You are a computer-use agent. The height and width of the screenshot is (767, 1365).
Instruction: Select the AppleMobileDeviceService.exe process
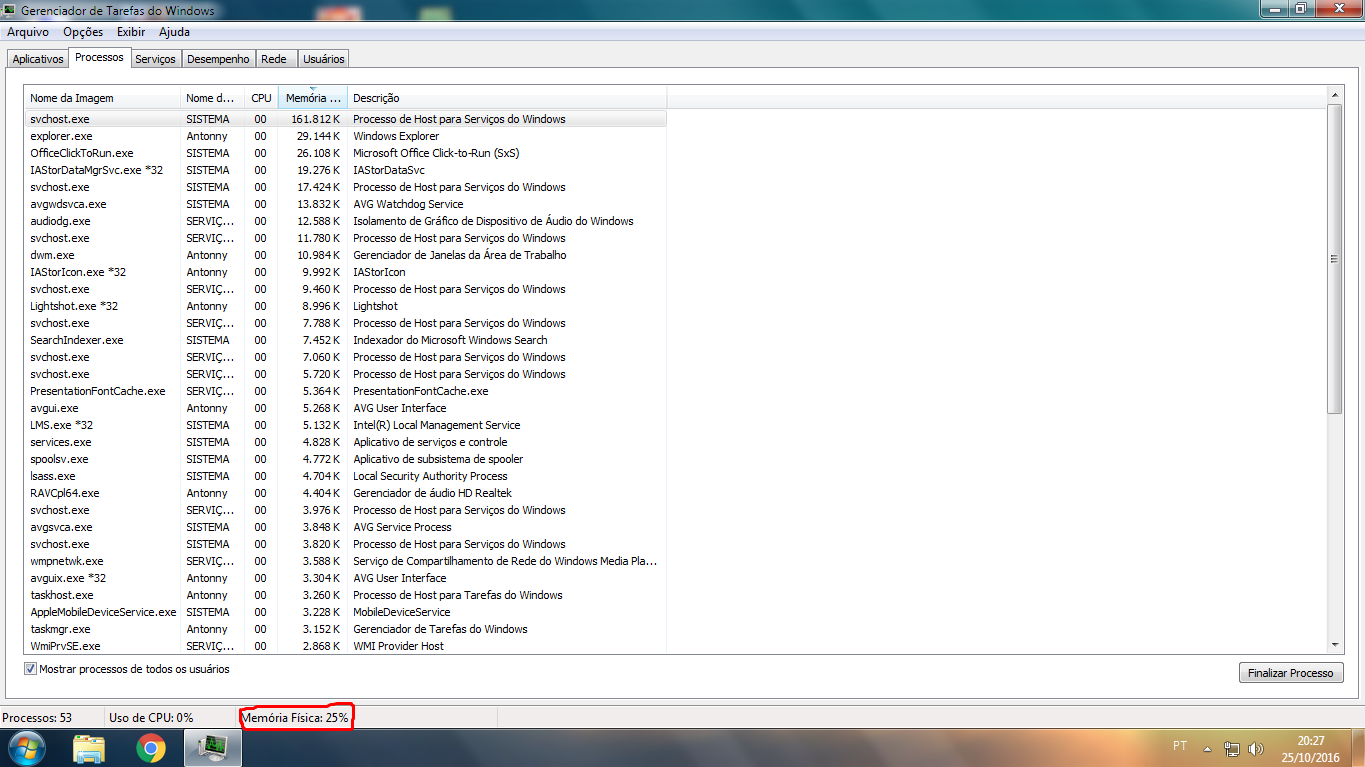pos(345,612)
